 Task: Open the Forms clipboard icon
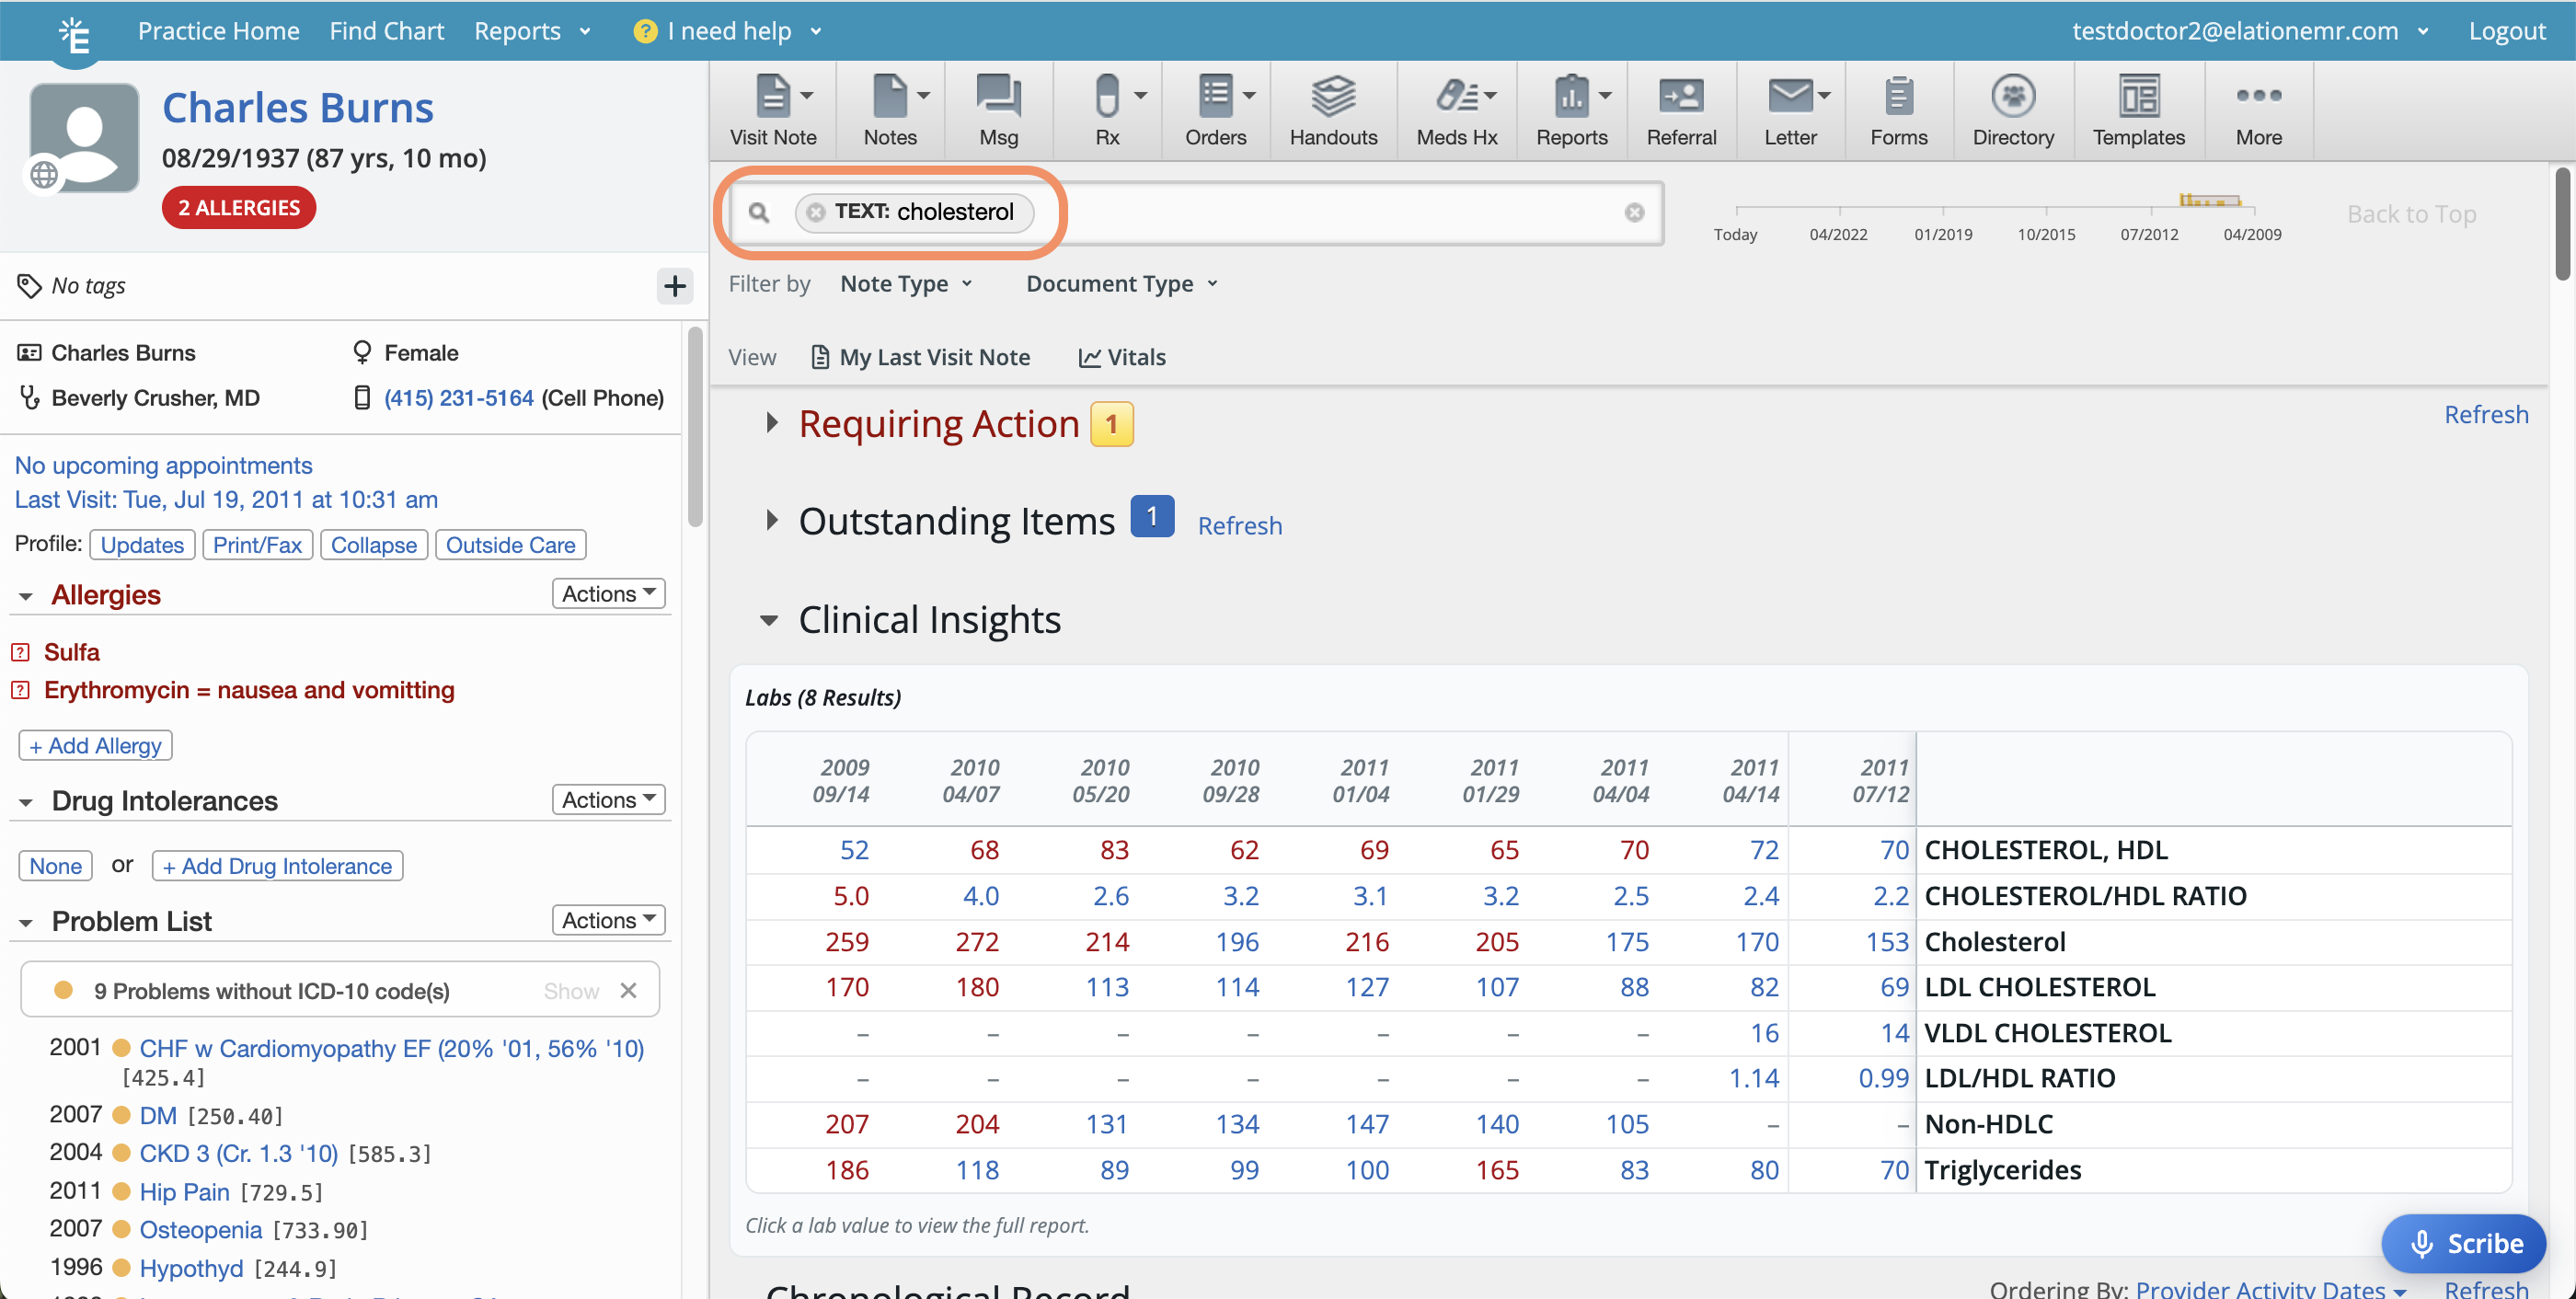[1897, 110]
